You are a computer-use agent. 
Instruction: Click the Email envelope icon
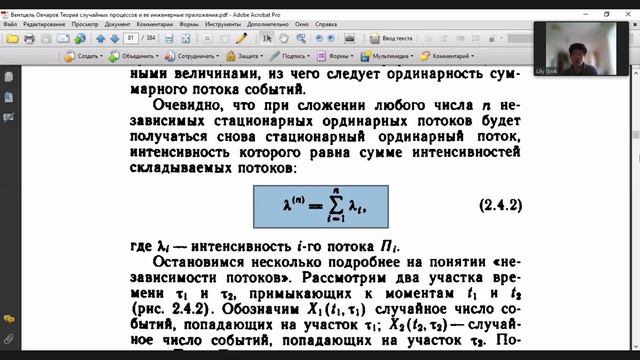(63, 39)
